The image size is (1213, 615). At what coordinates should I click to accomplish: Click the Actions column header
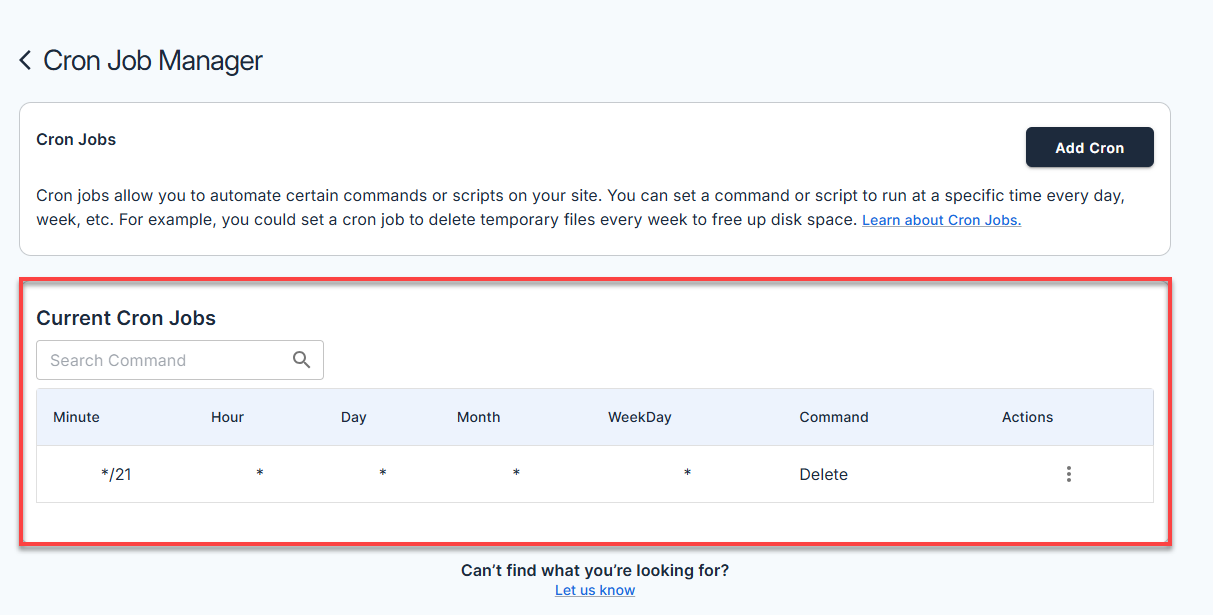tap(1027, 417)
